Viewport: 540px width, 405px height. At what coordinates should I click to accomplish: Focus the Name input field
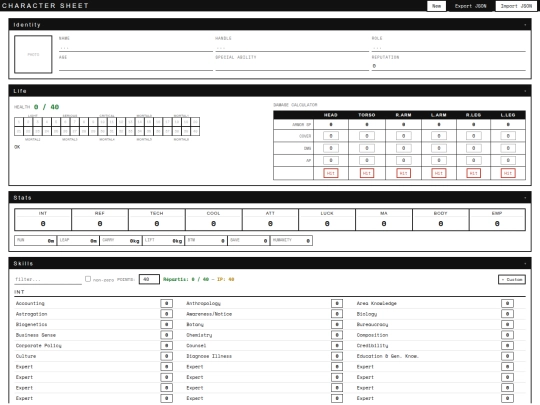(136, 48)
